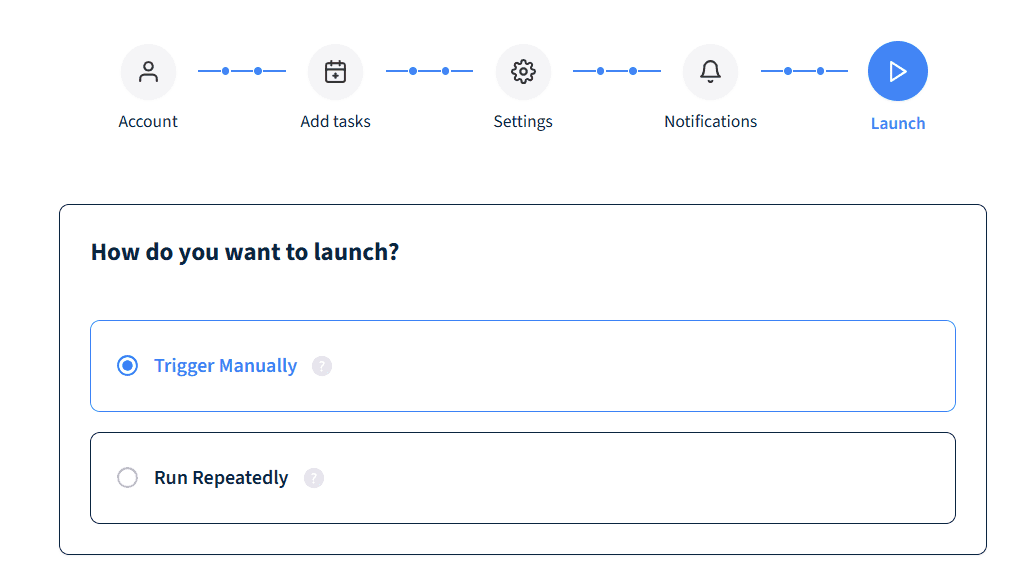Show help for Trigger Manually
Screen dimensions: 1015x573
pos(321,366)
